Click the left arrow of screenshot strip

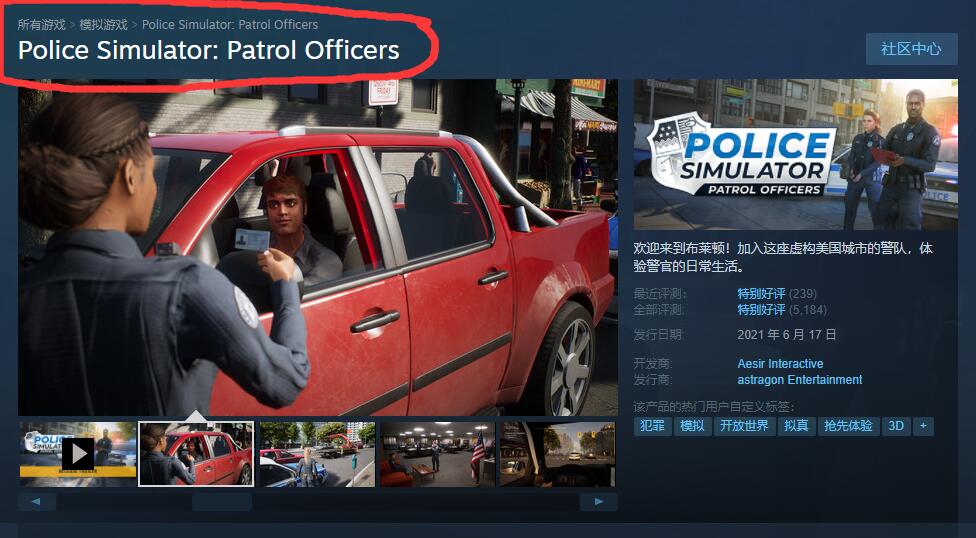pyautogui.click(x=37, y=501)
